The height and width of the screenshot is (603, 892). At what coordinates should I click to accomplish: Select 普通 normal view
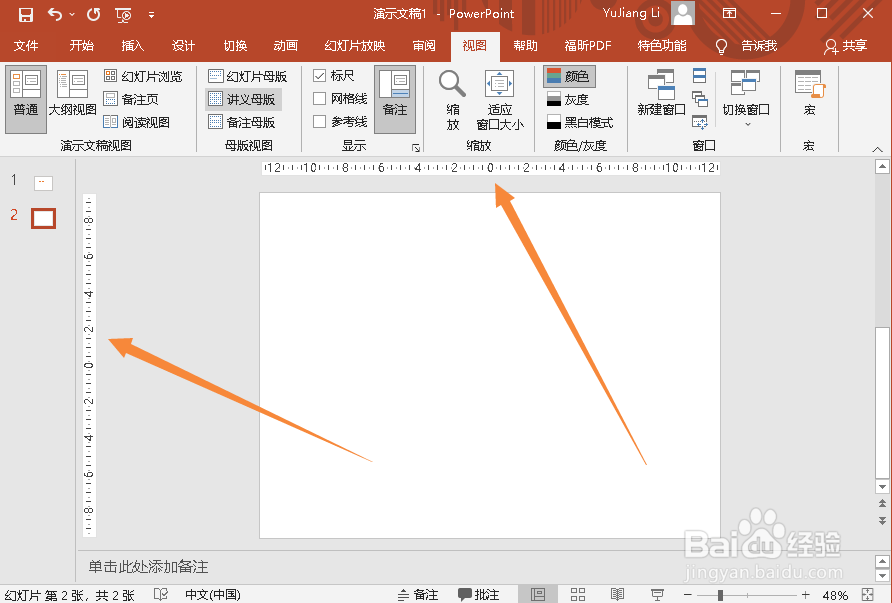pyautogui.click(x=26, y=99)
